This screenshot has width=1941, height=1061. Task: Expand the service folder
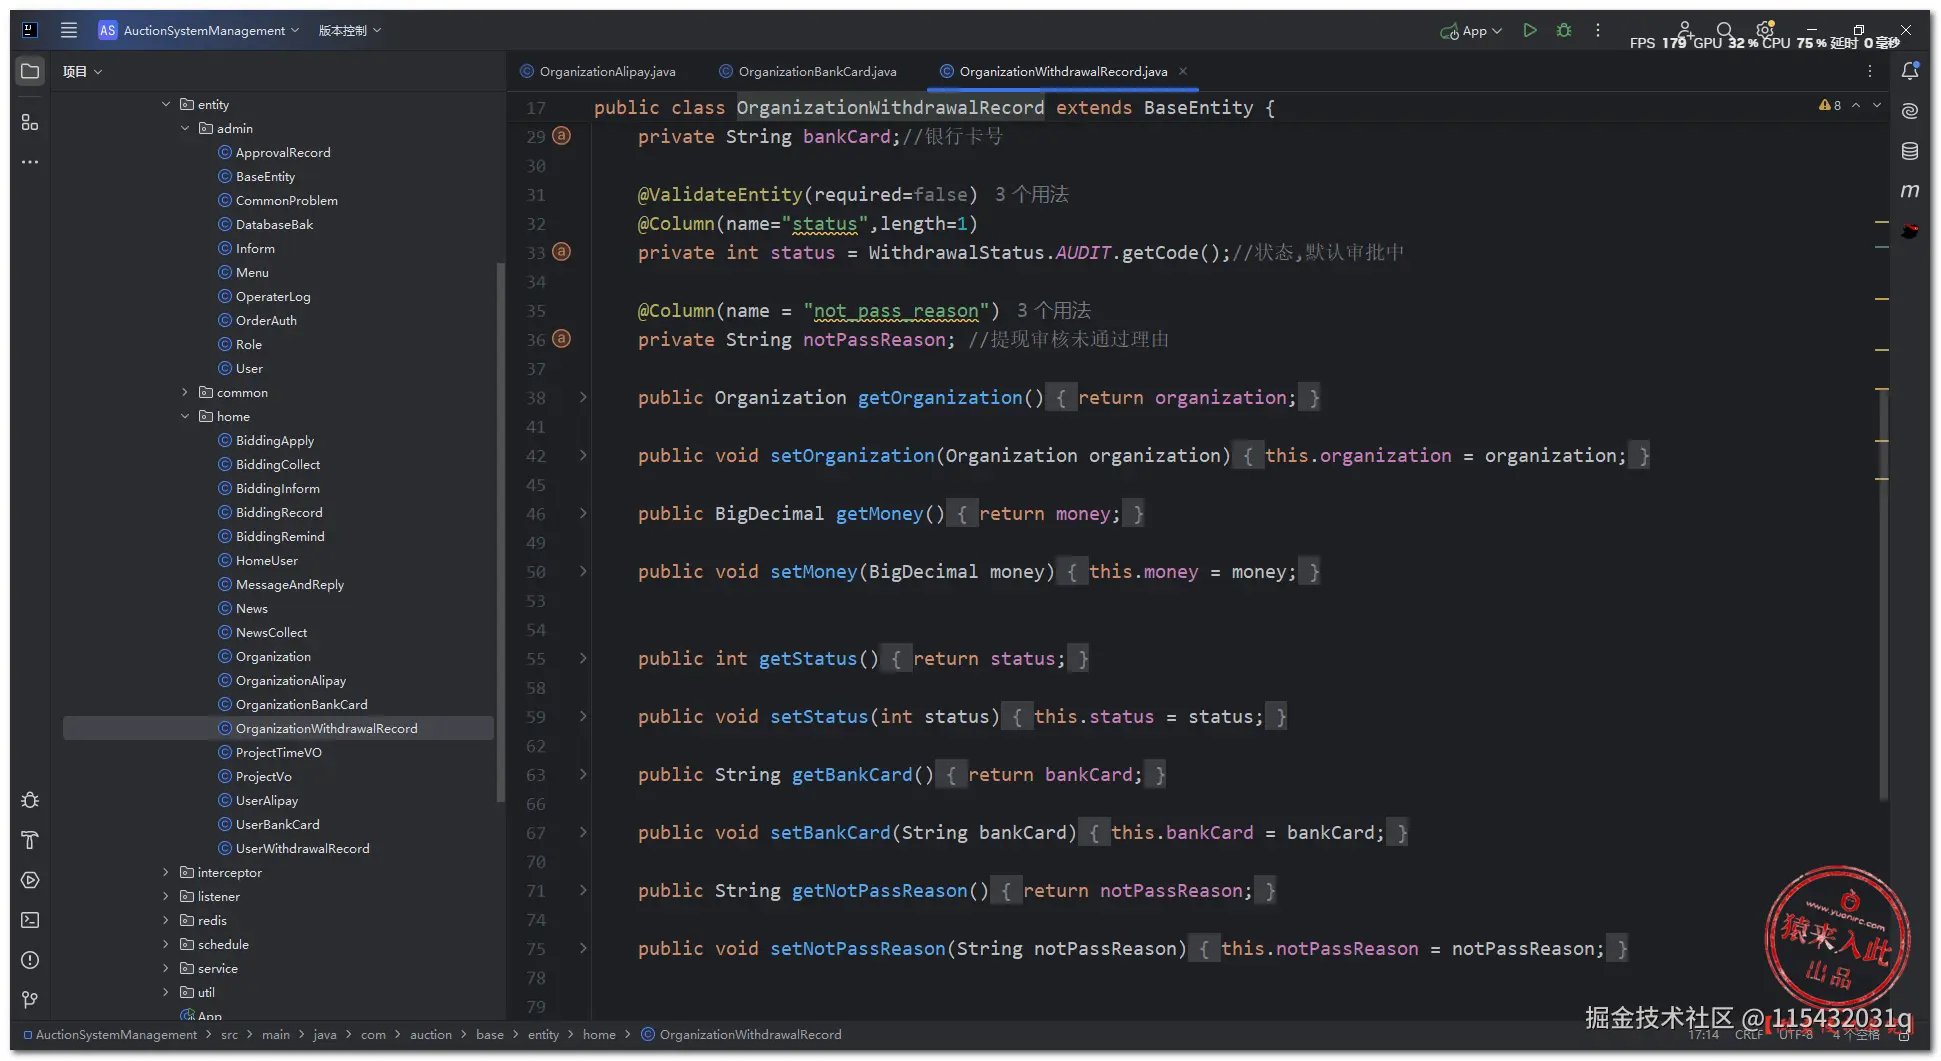[x=166, y=968]
